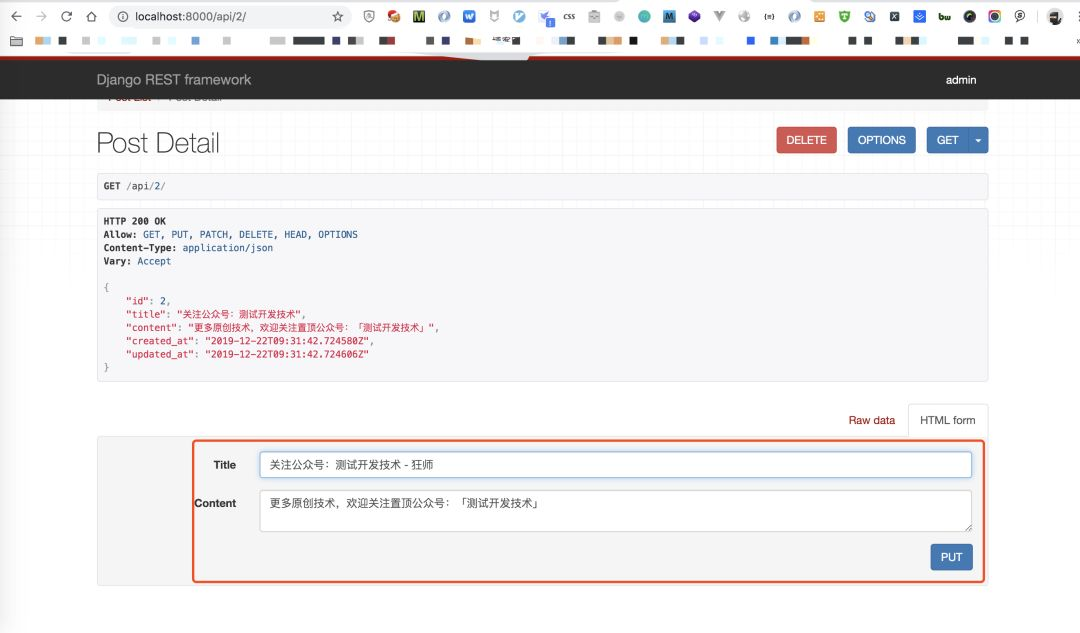The image size is (1080, 633).
Task: Click the "updated_at" timestamp value
Action: tap(287, 354)
